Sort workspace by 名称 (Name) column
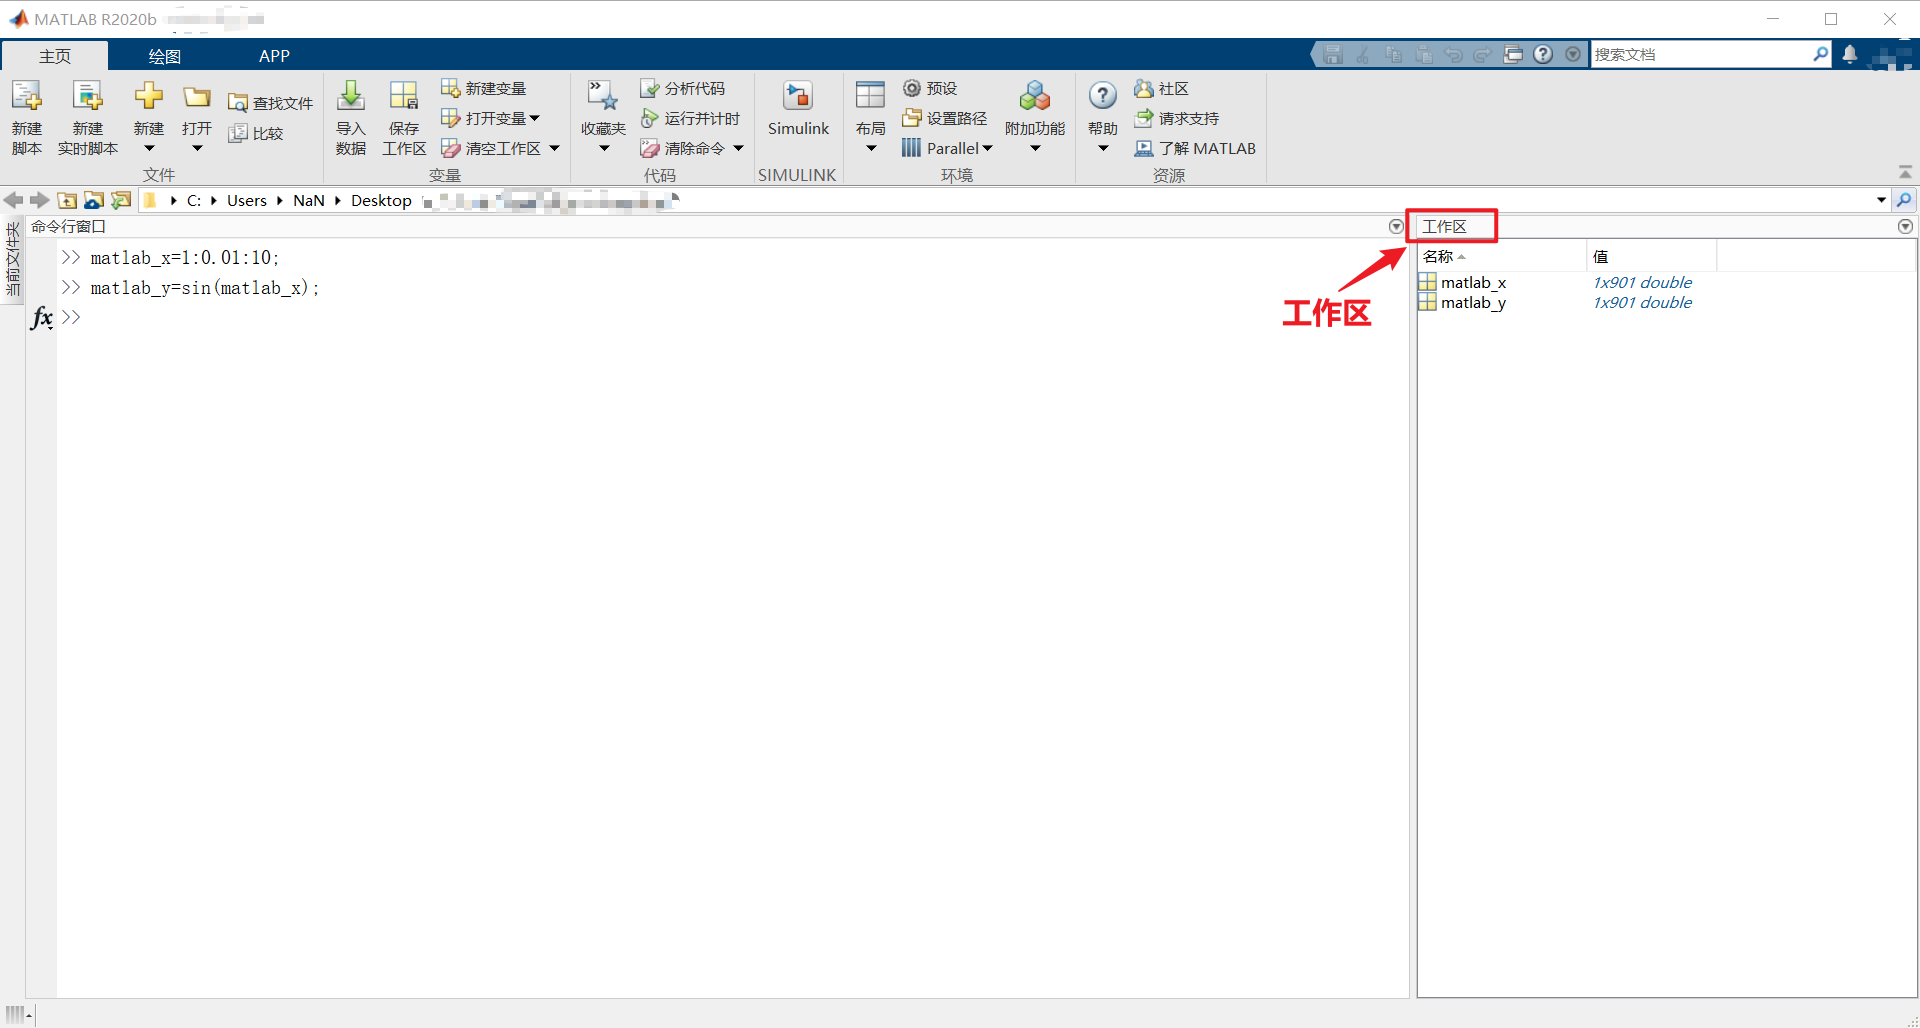The height and width of the screenshot is (1028, 1920). pos(1501,257)
